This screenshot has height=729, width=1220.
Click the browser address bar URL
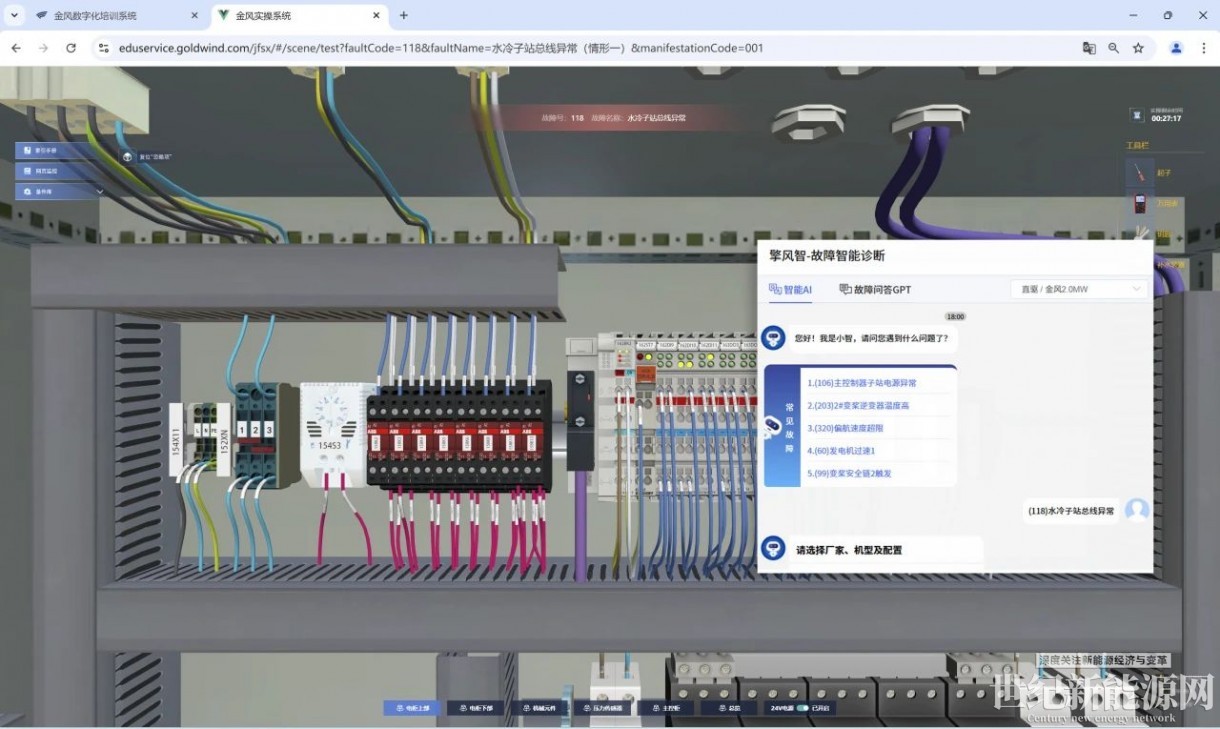click(441, 48)
